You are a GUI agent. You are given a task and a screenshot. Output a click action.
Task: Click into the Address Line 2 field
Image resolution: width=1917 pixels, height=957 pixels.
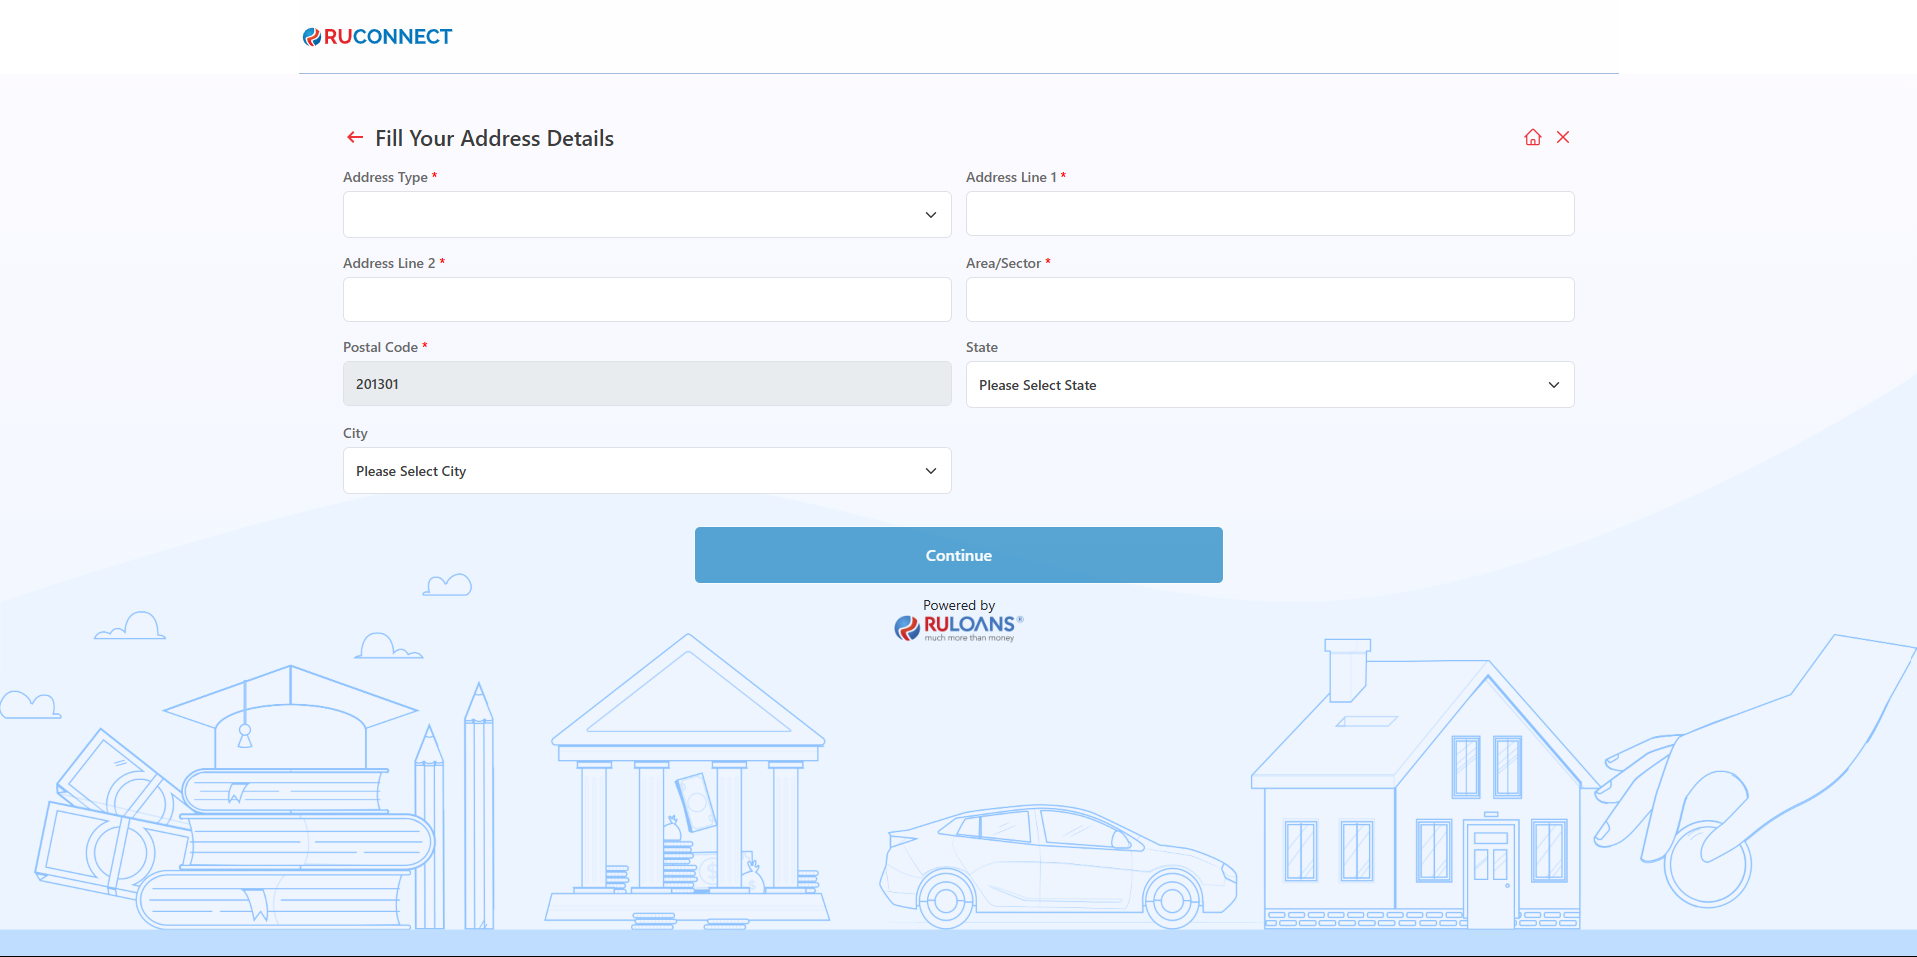pyautogui.click(x=646, y=300)
